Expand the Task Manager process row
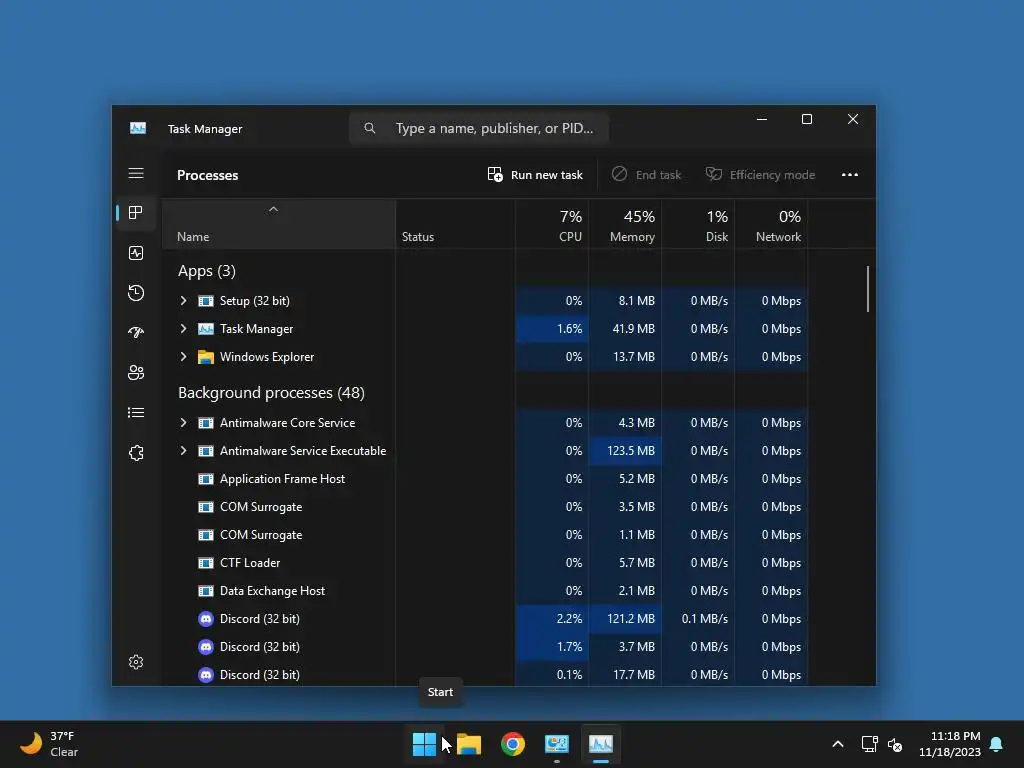The image size is (1024, 768). point(184,328)
